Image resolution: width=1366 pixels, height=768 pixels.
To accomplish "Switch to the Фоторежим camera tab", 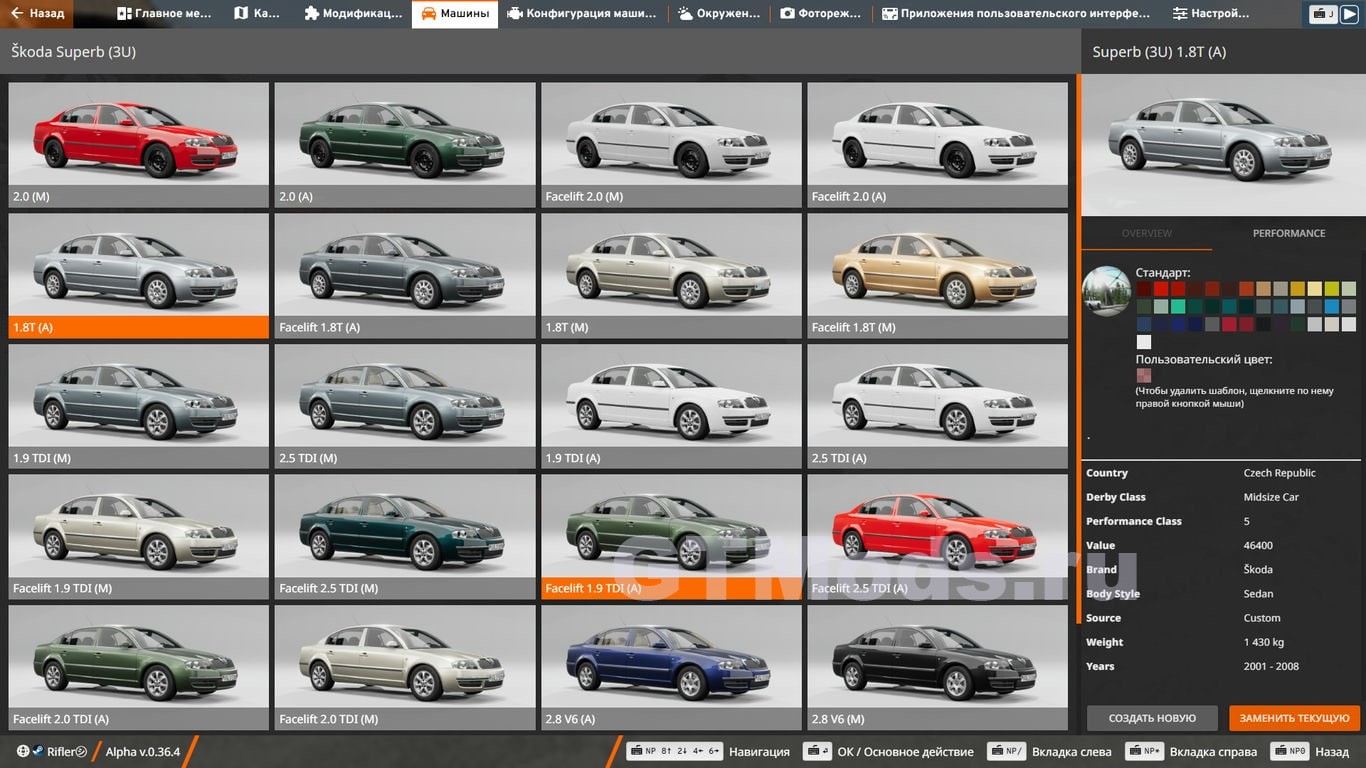I will (822, 14).
